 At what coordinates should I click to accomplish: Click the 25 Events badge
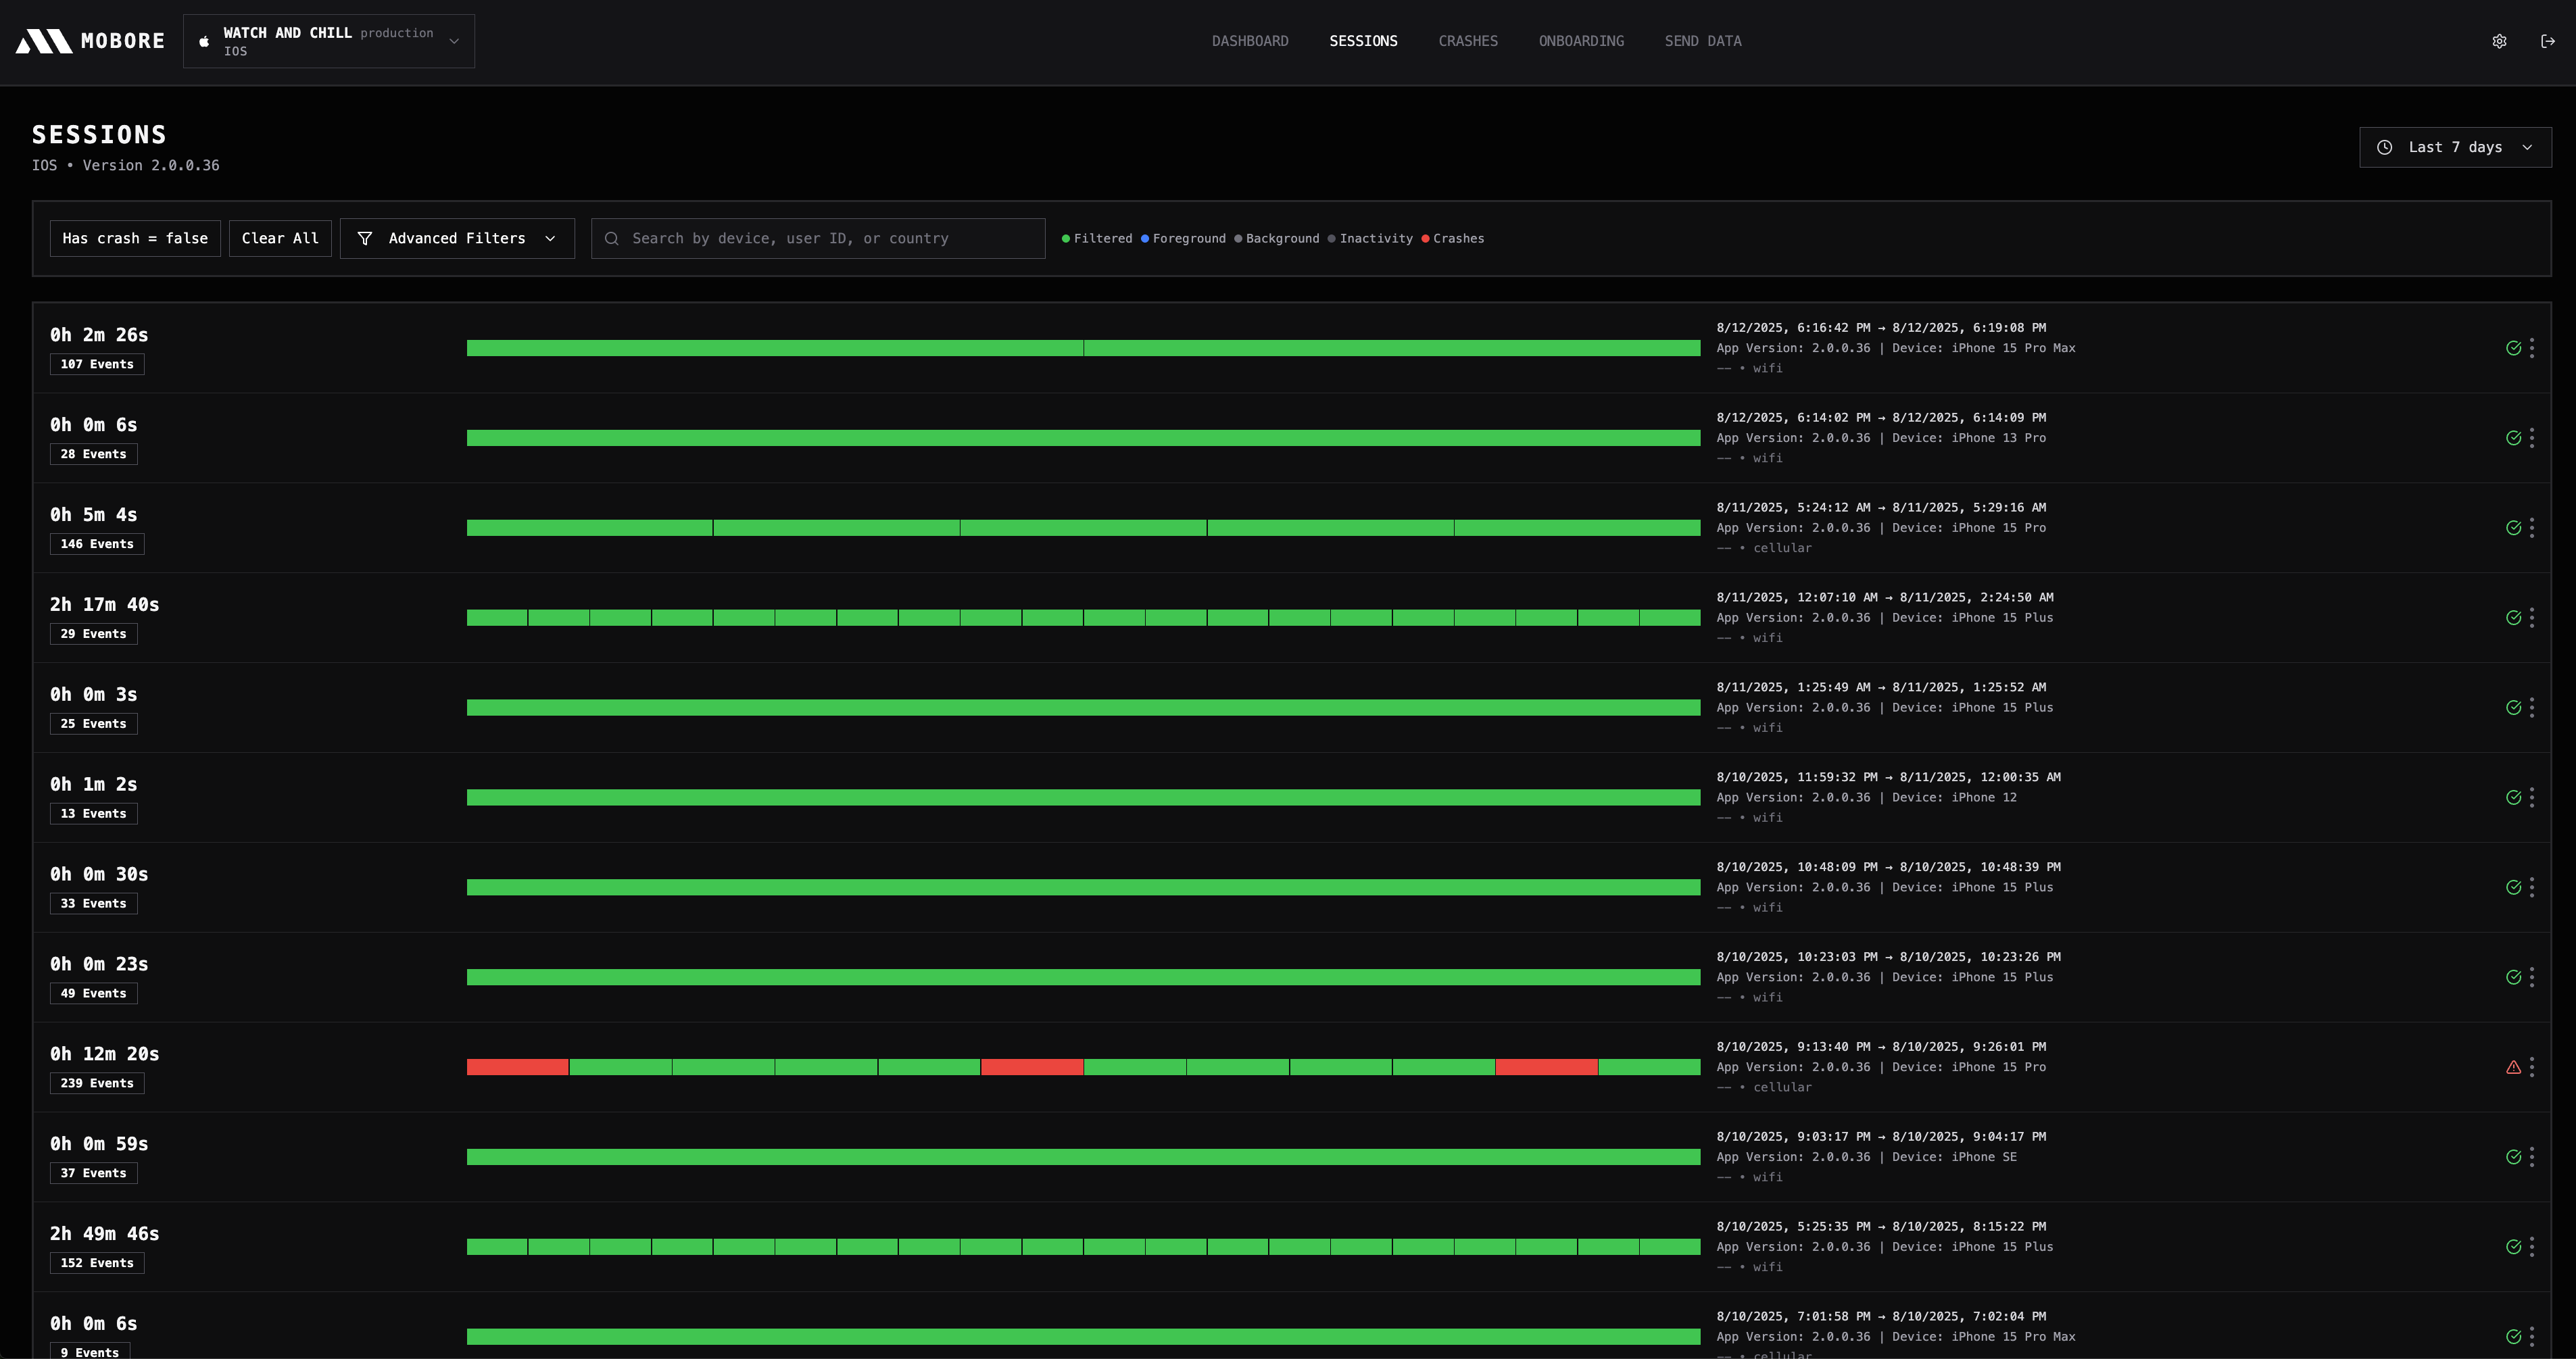pos(93,724)
